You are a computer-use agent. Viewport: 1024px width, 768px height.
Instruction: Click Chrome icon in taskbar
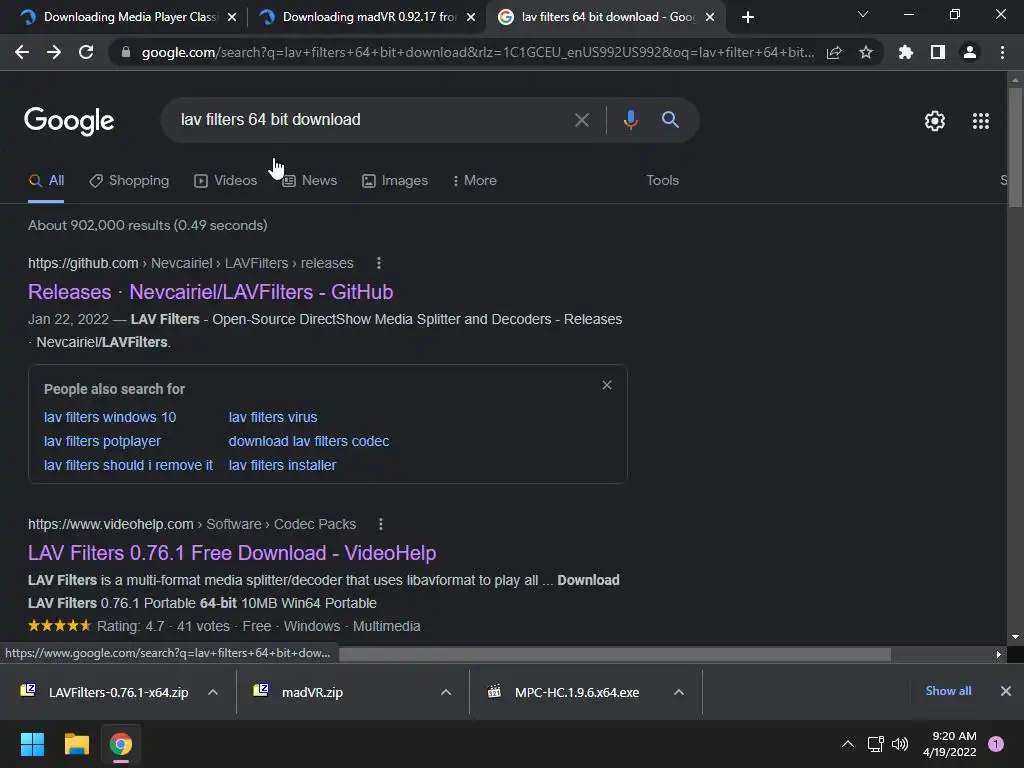(x=121, y=744)
